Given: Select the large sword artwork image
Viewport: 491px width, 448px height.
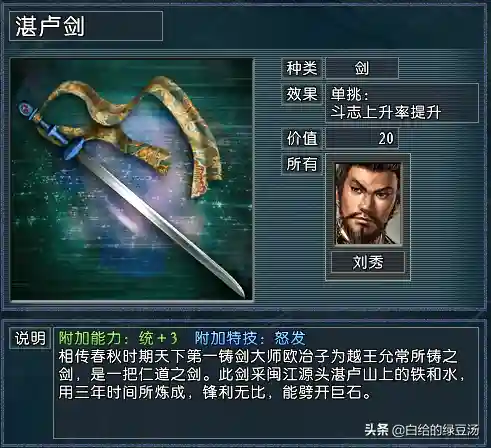Looking at the screenshot, I should click(132, 179).
